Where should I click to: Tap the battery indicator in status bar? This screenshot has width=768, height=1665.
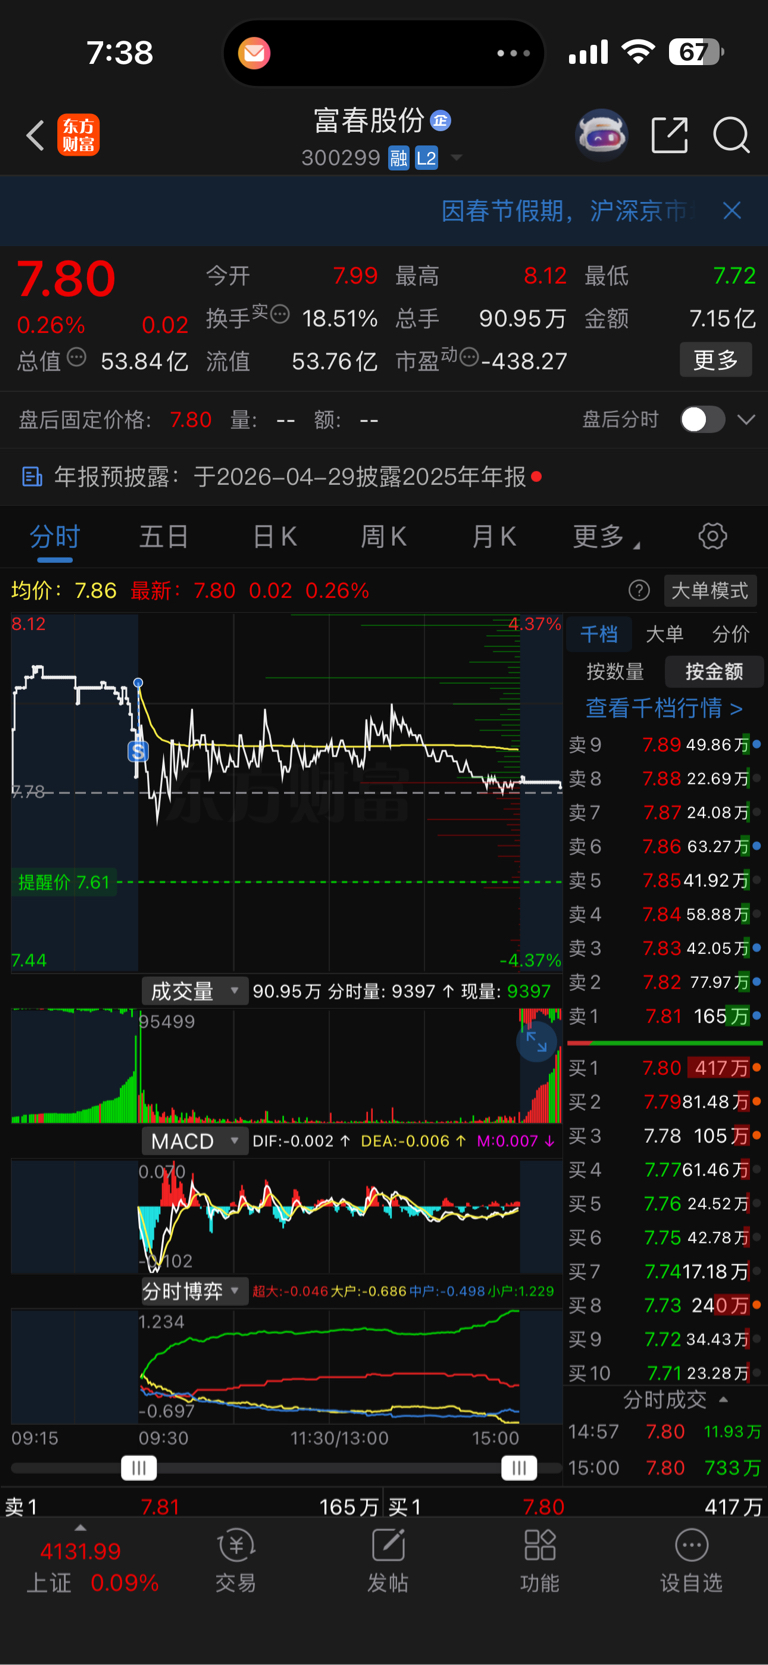[698, 52]
